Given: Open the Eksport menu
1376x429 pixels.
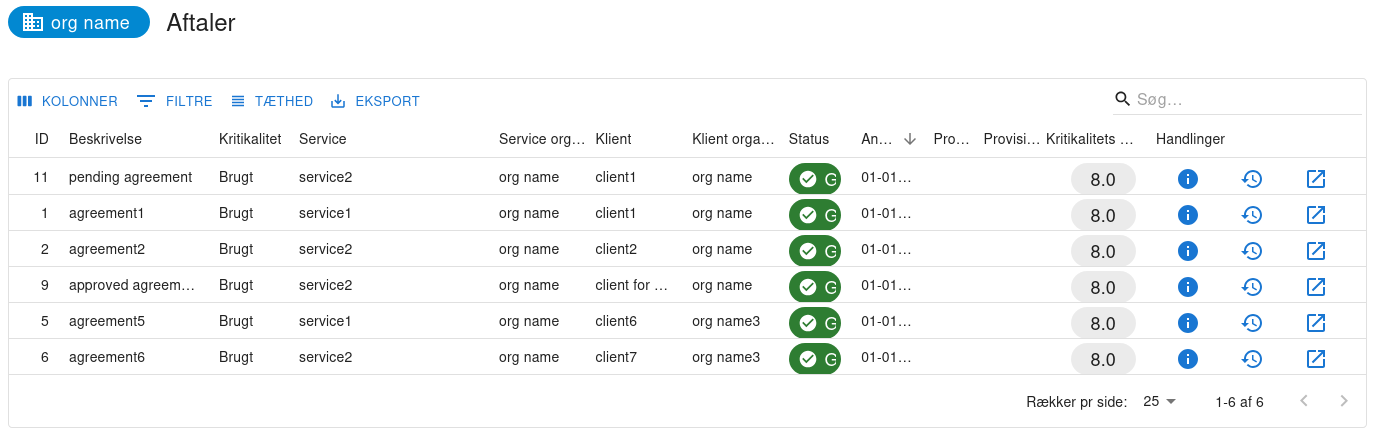Looking at the screenshot, I should [375, 101].
